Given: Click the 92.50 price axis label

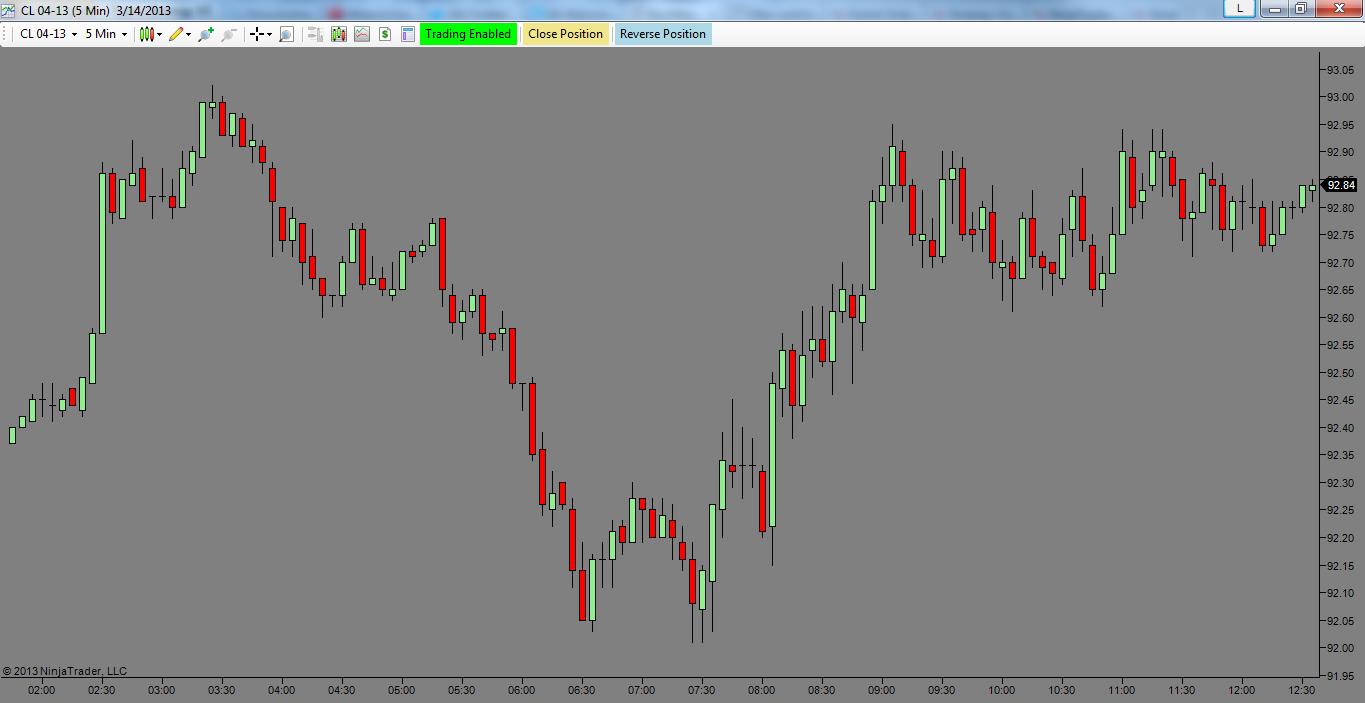Looking at the screenshot, I should [1339, 373].
